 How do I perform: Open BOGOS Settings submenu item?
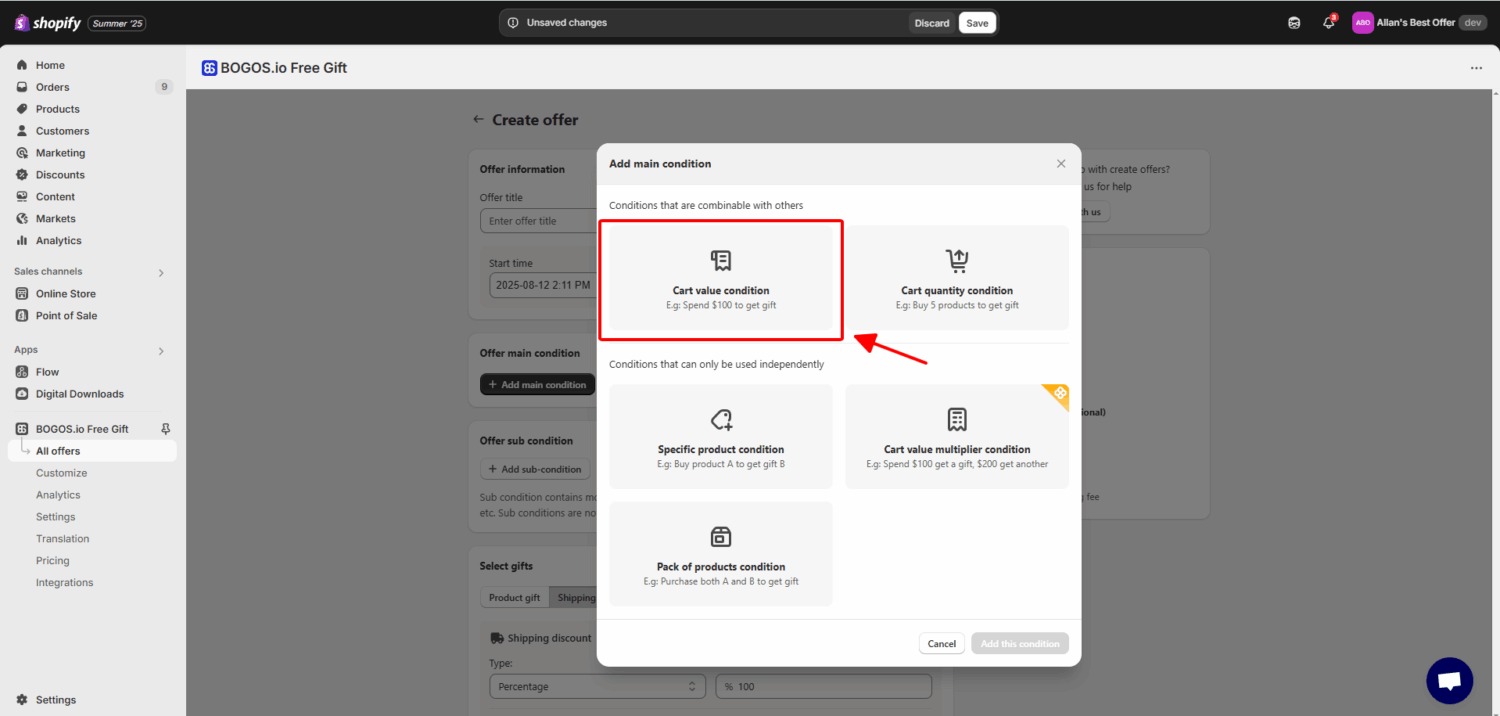pos(55,517)
